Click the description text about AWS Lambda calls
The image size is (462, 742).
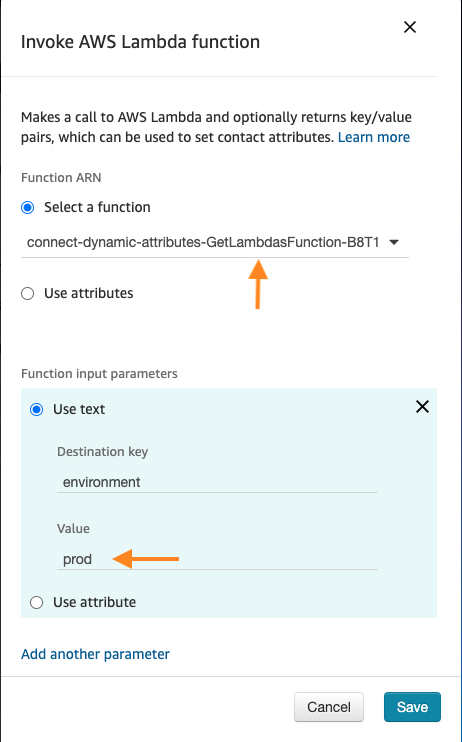coord(216,127)
